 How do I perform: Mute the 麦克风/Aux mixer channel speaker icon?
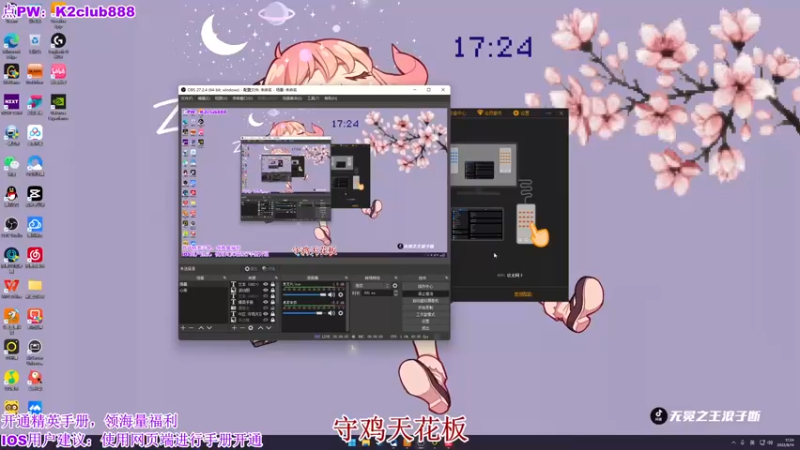[332, 294]
